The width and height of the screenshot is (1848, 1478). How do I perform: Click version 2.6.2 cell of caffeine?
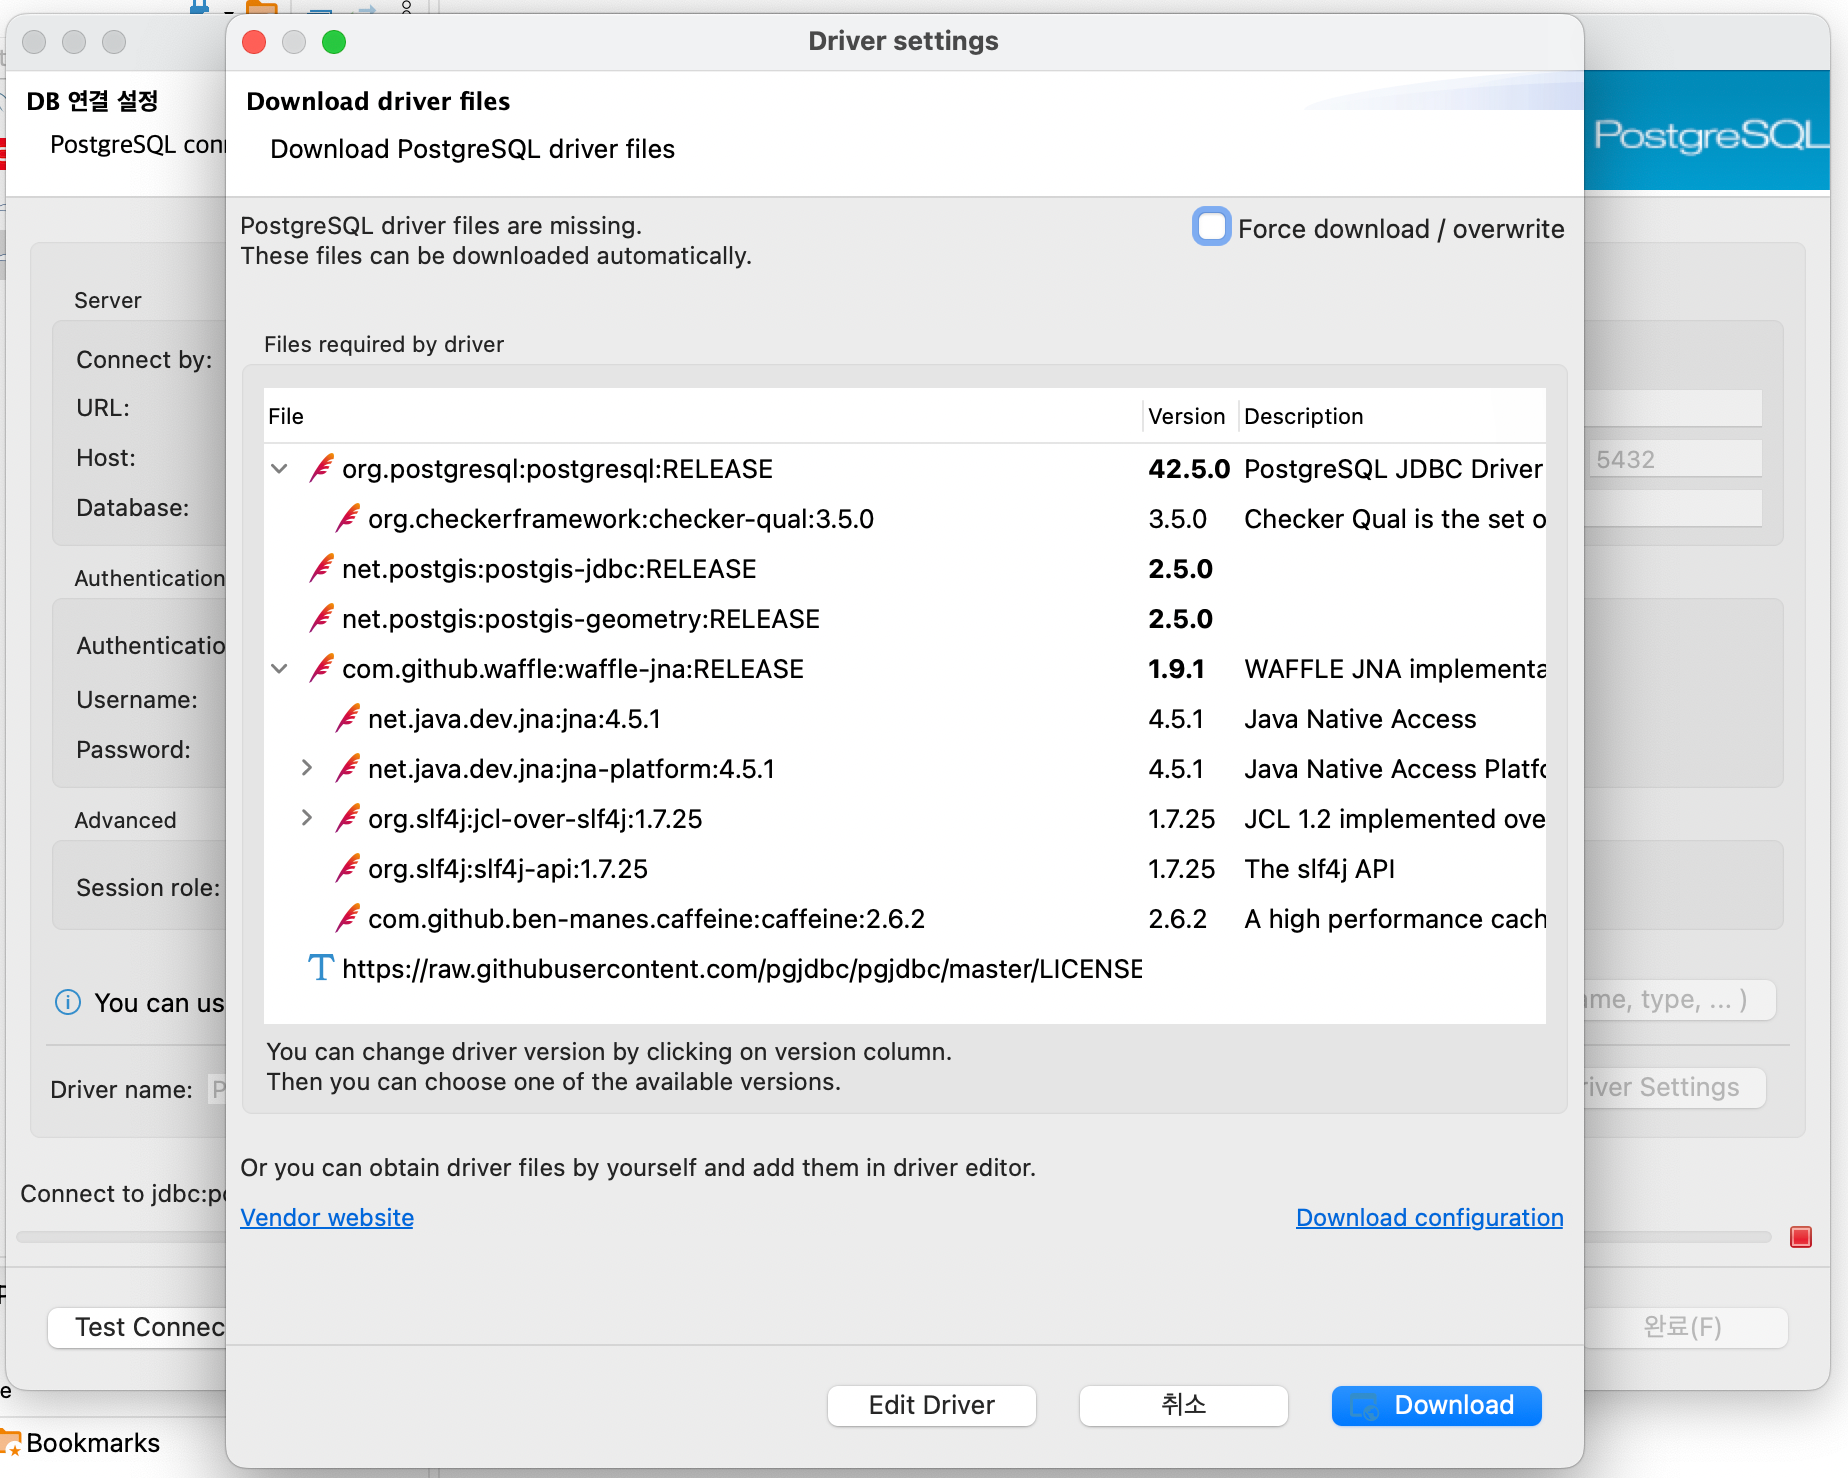coord(1177,919)
